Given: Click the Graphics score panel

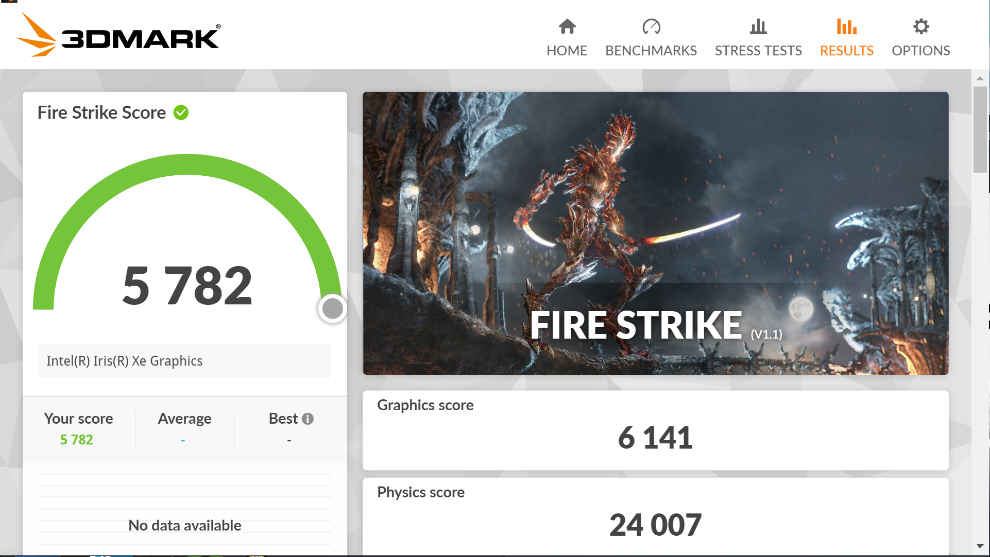Looking at the screenshot, I should [655, 430].
